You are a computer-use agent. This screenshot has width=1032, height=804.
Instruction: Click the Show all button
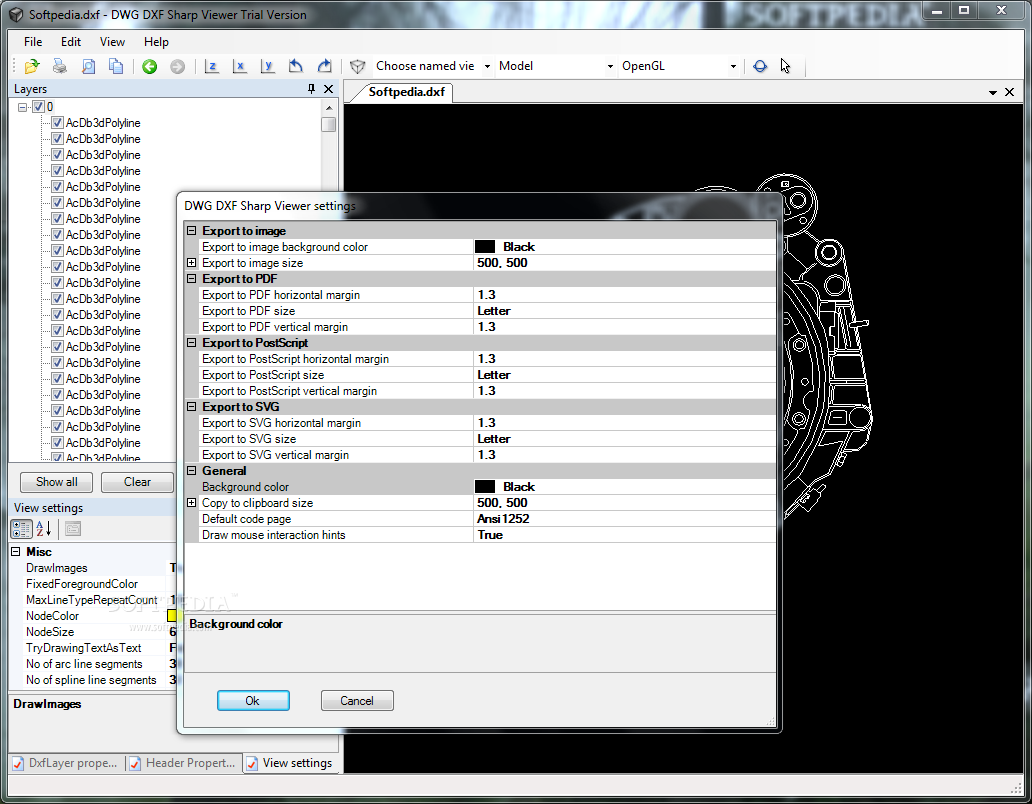tap(57, 482)
